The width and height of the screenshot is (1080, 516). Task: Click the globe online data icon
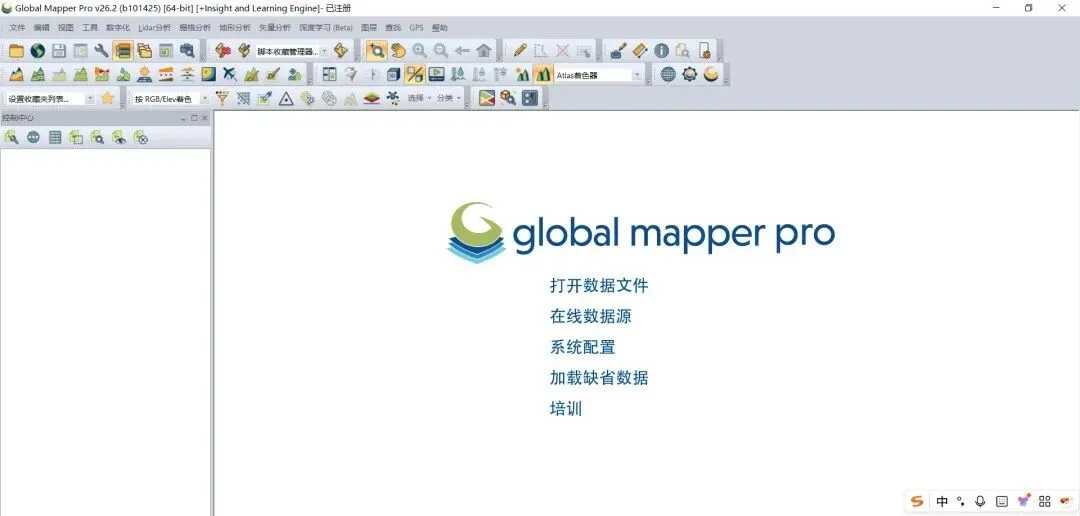coord(37,50)
